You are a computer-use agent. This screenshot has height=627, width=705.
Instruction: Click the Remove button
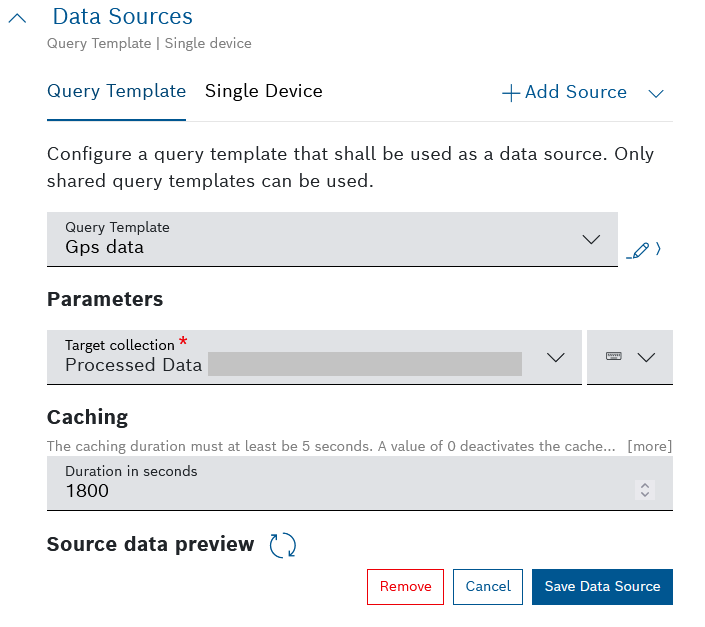[405, 587]
